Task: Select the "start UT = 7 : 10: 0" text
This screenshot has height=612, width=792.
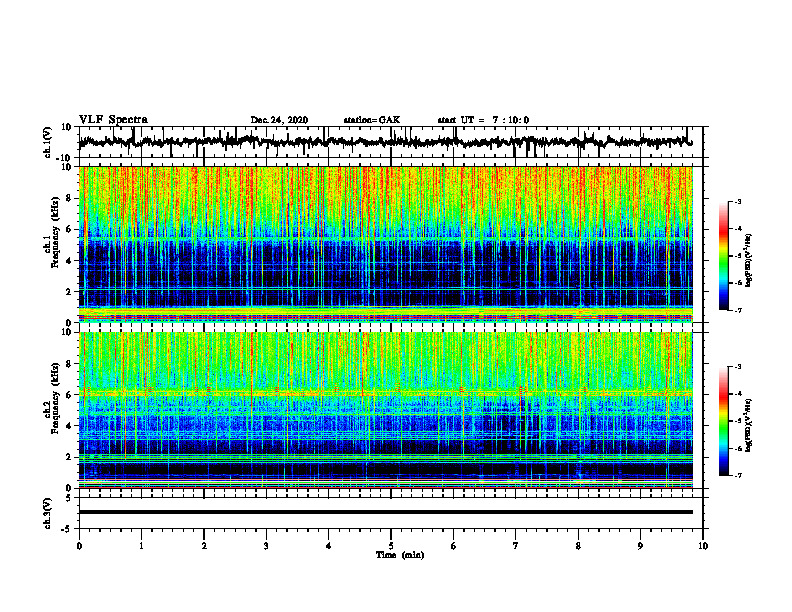Action: point(483,120)
